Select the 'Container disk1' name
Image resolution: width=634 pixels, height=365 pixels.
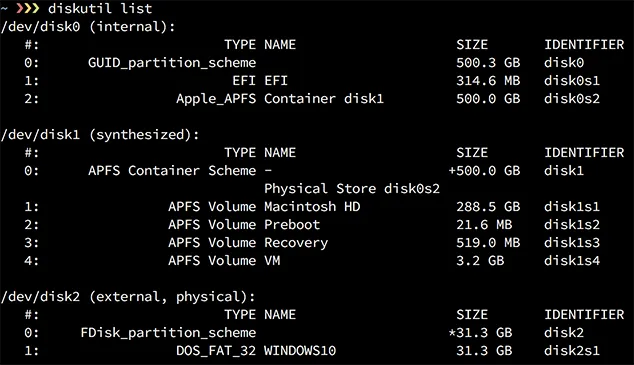coord(324,99)
